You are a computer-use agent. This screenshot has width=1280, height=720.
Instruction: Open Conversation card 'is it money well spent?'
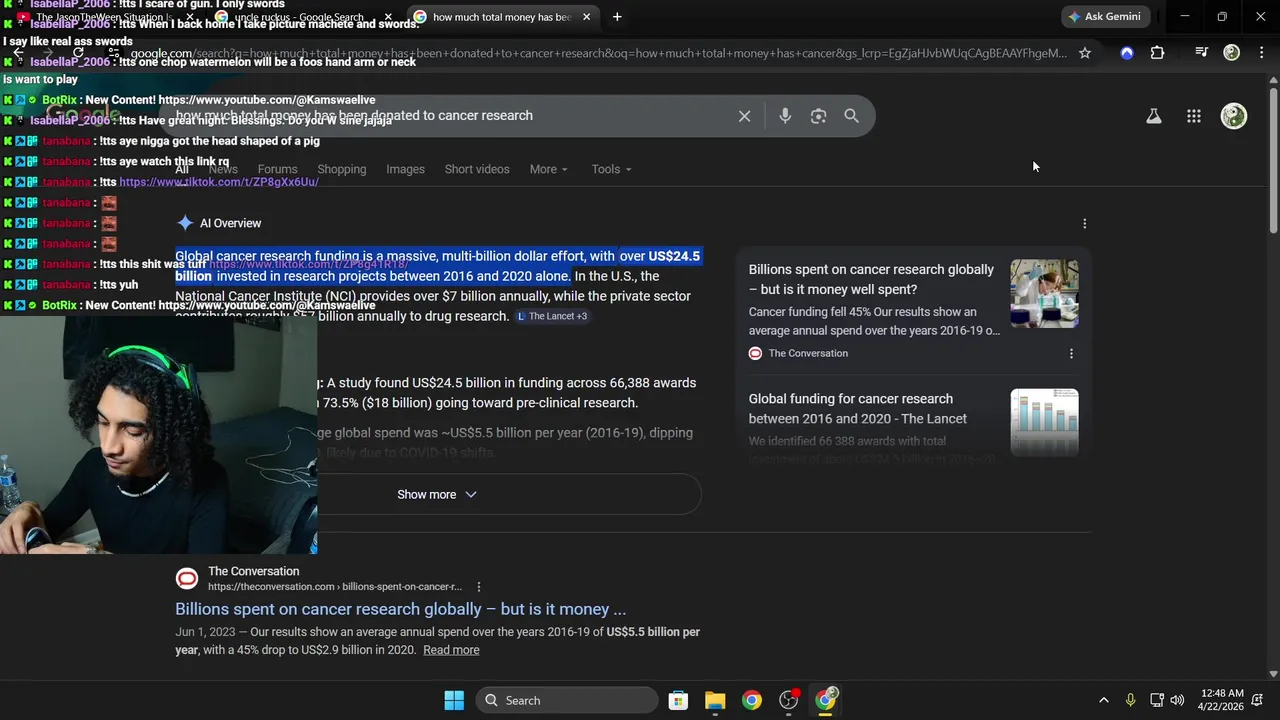click(x=871, y=280)
